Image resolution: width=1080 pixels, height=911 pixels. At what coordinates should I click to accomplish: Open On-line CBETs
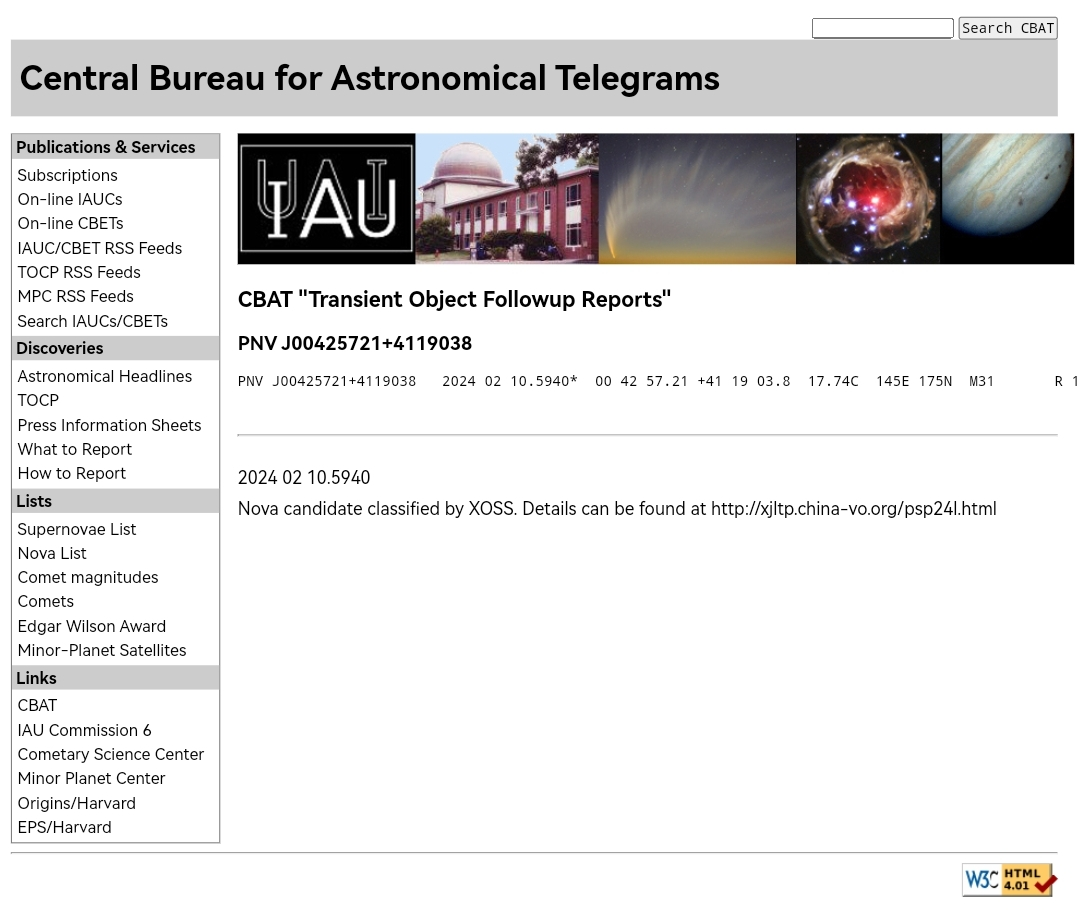71,224
